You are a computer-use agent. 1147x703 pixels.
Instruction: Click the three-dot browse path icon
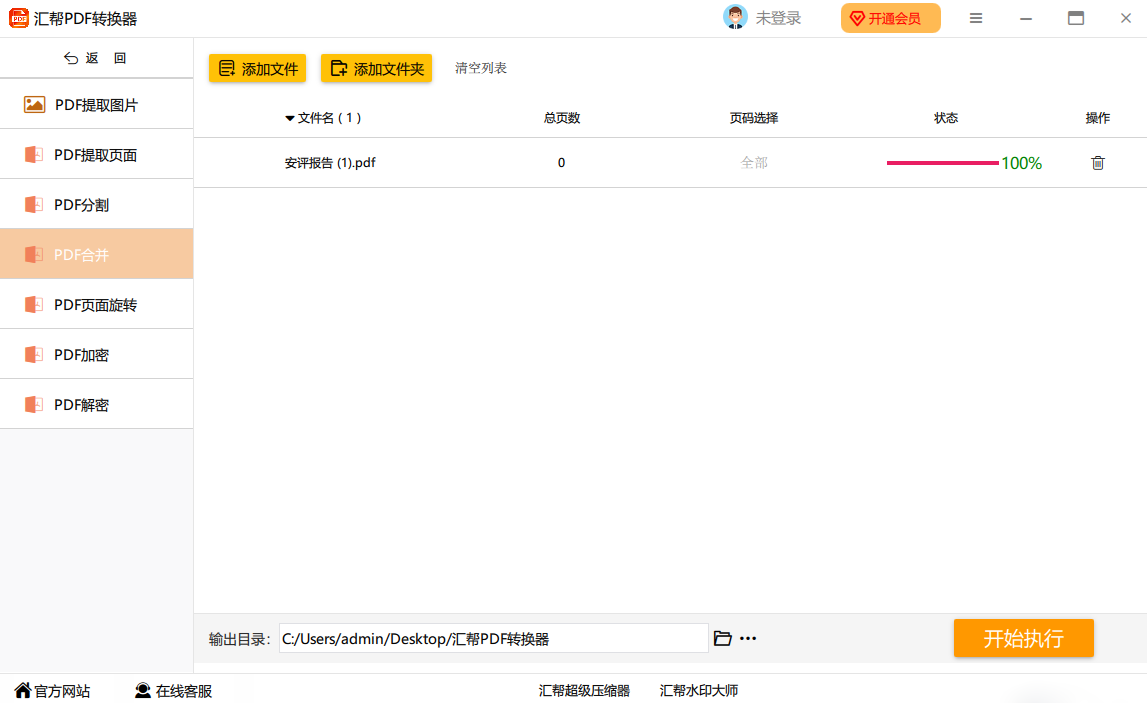click(748, 638)
